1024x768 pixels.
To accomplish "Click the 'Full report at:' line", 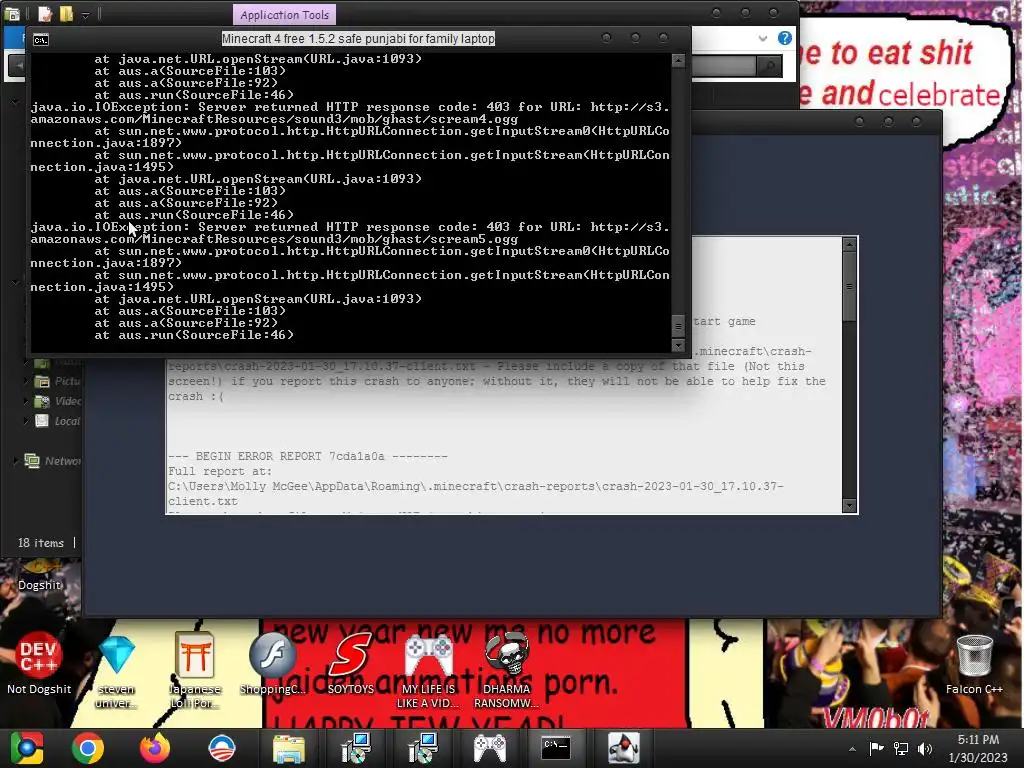I will tap(220, 471).
